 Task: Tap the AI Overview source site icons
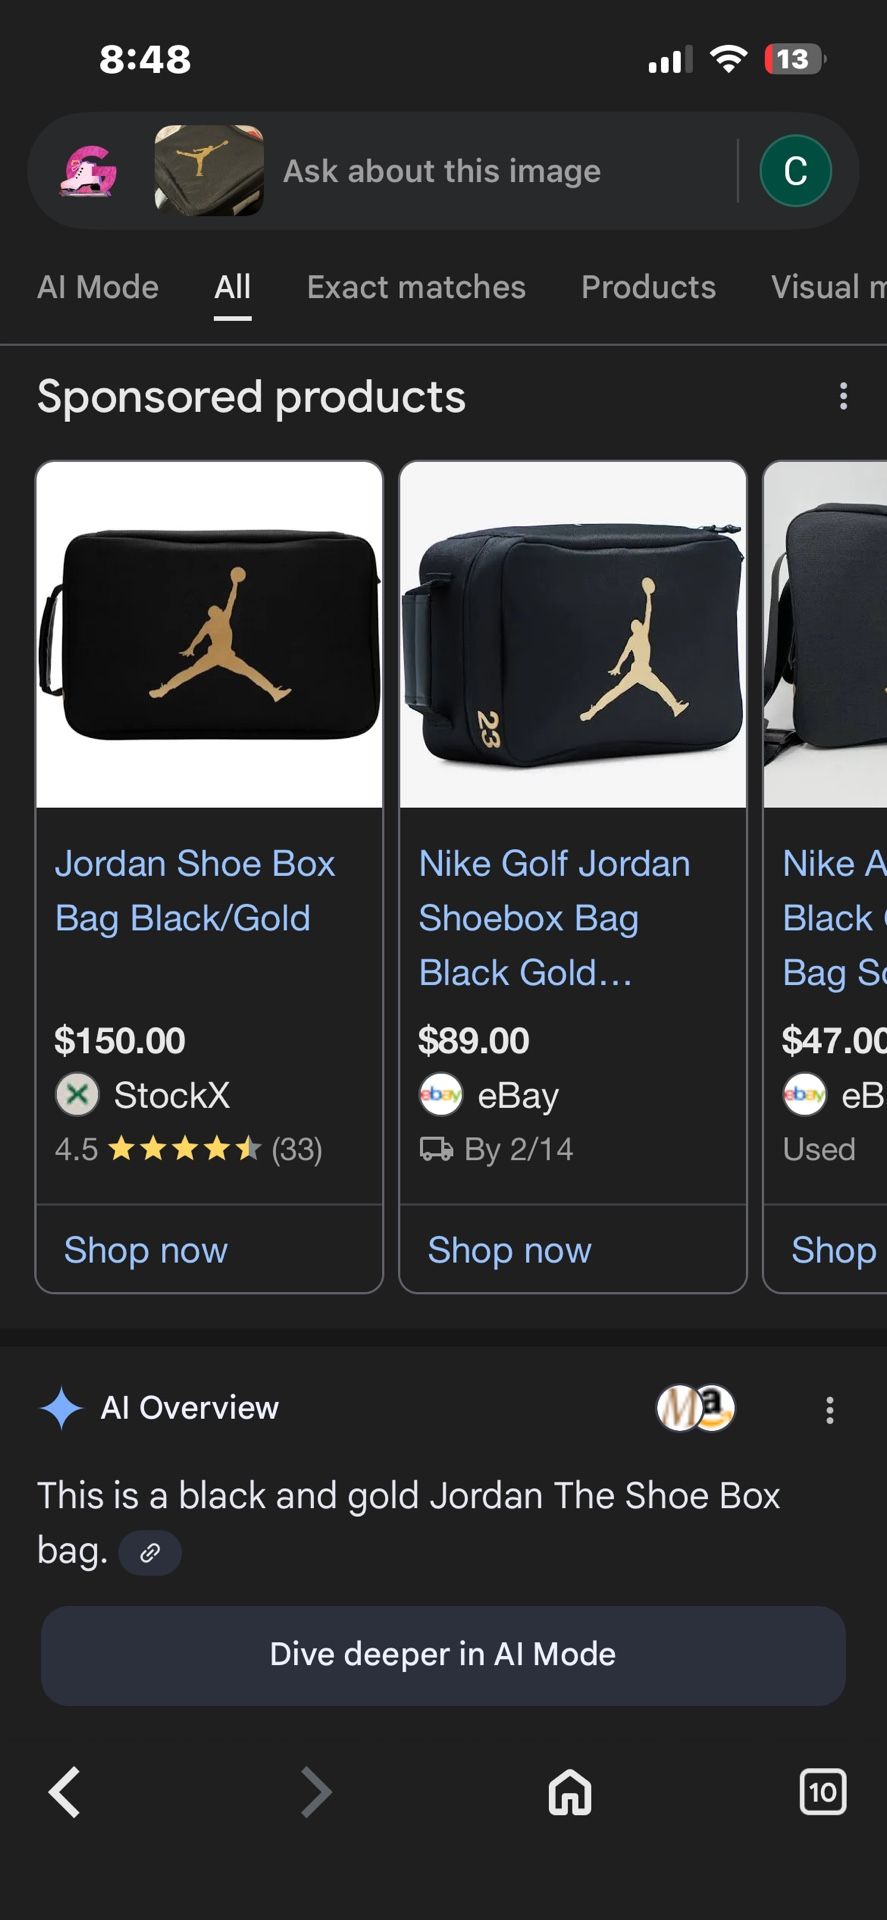[695, 1408]
